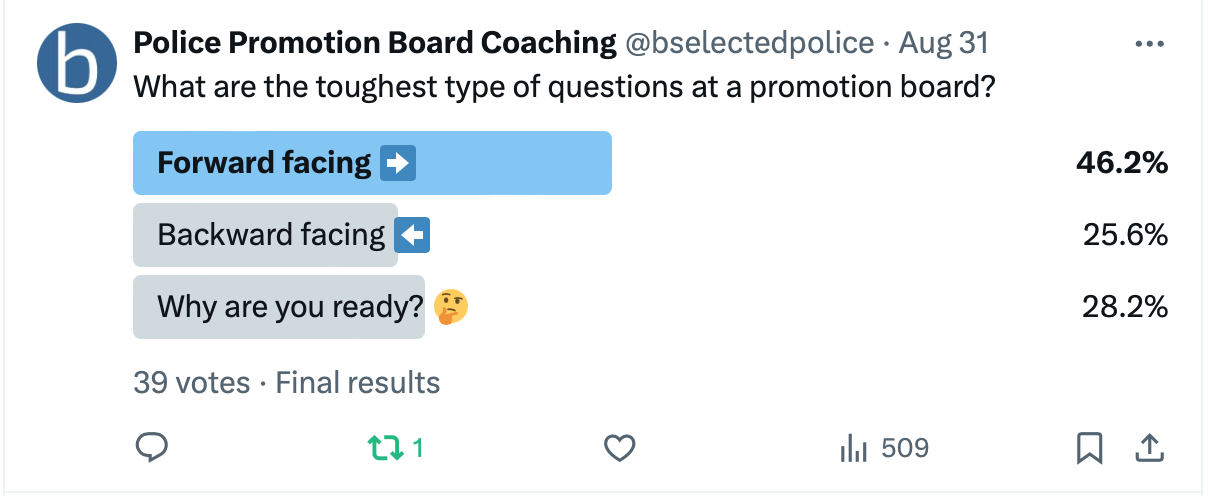This screenshot has height=496, width=1208.
Task: Click the Police Promotion Board avatar
Action: point(78,61)
